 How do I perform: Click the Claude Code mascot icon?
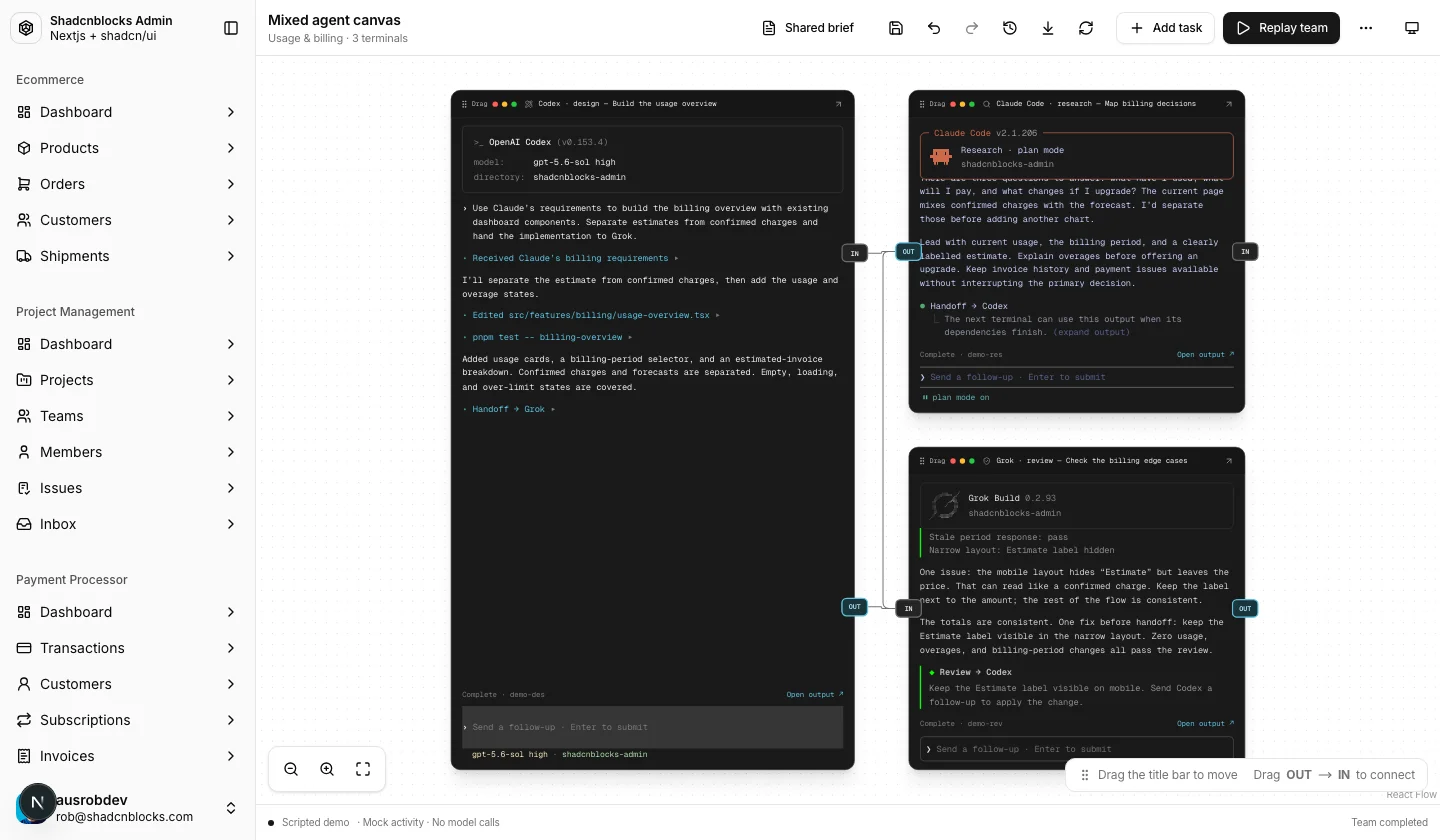coord(940,157)
